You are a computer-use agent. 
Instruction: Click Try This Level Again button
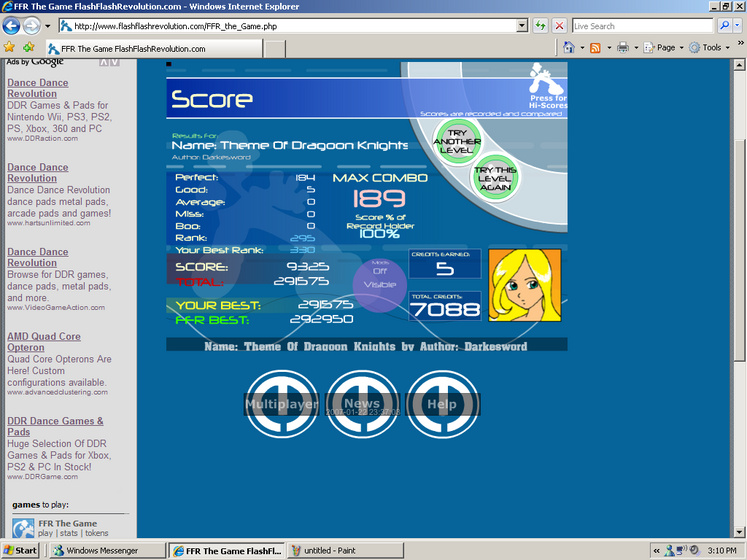[495, 178]
